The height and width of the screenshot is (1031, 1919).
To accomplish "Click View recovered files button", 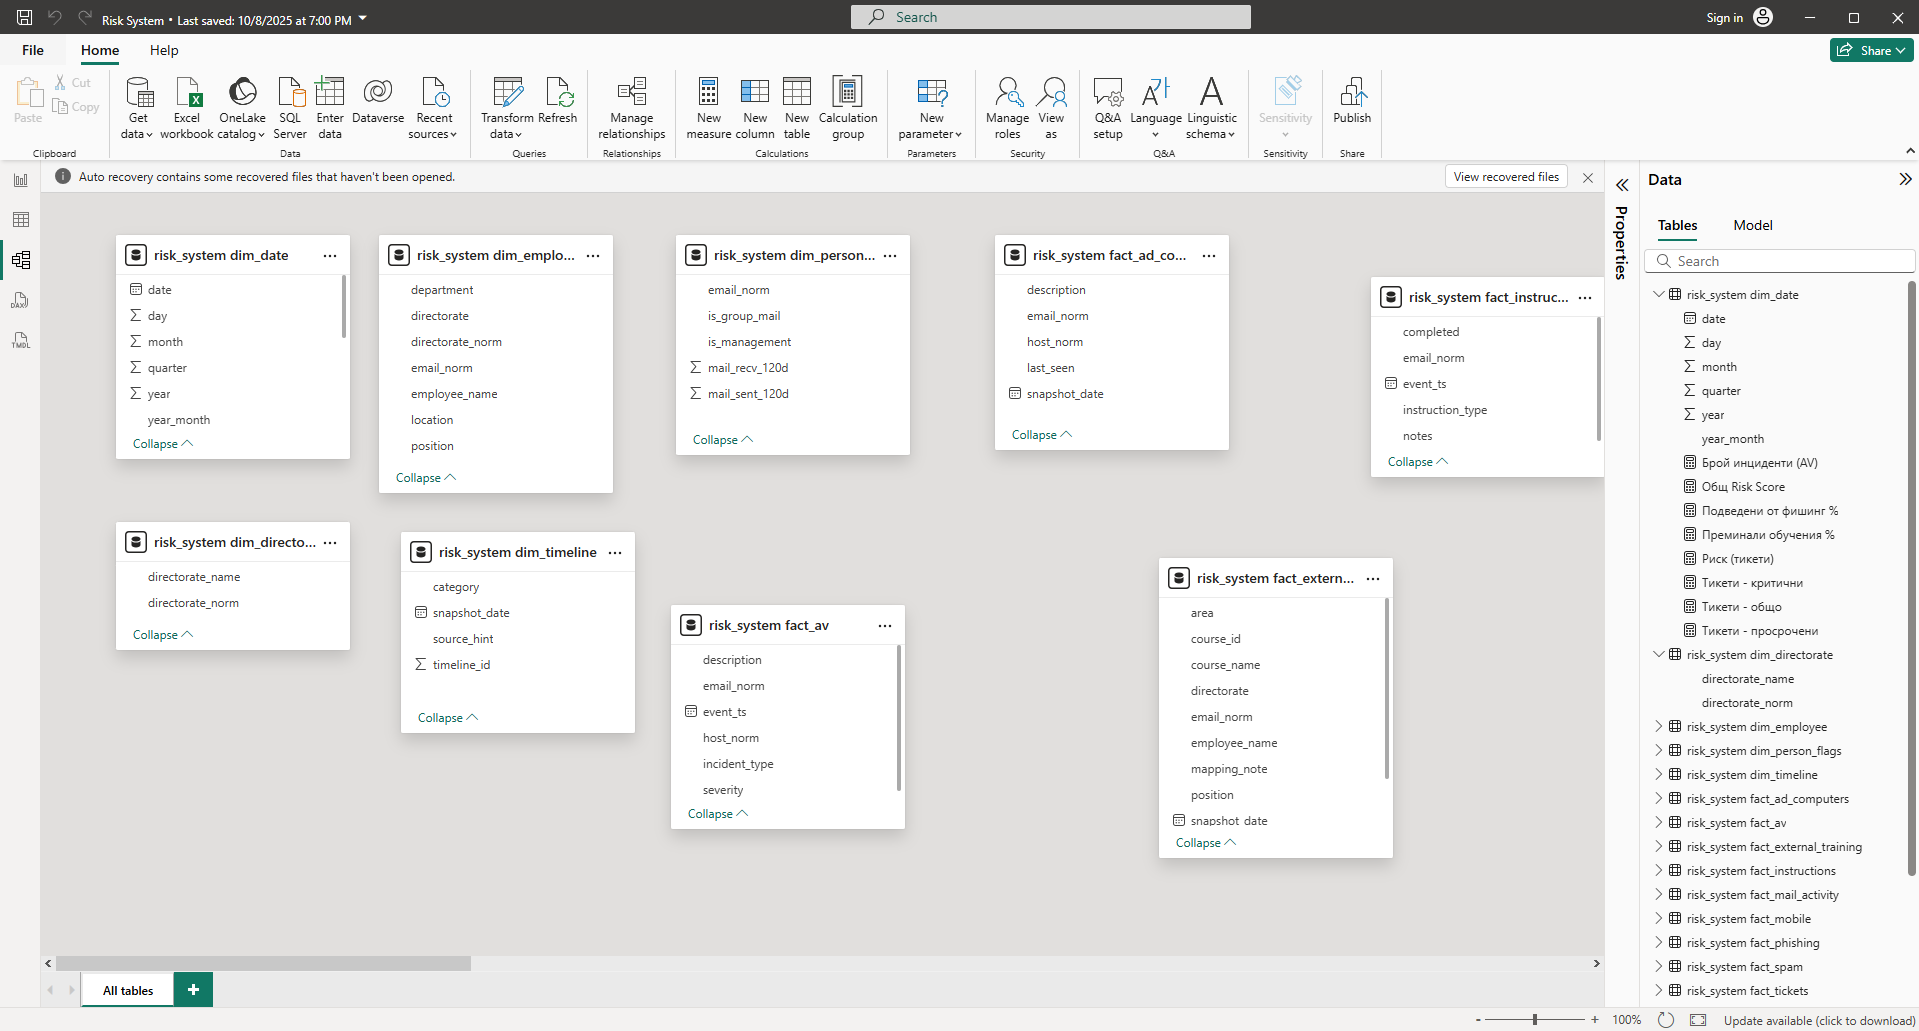I will [1505, 177].
